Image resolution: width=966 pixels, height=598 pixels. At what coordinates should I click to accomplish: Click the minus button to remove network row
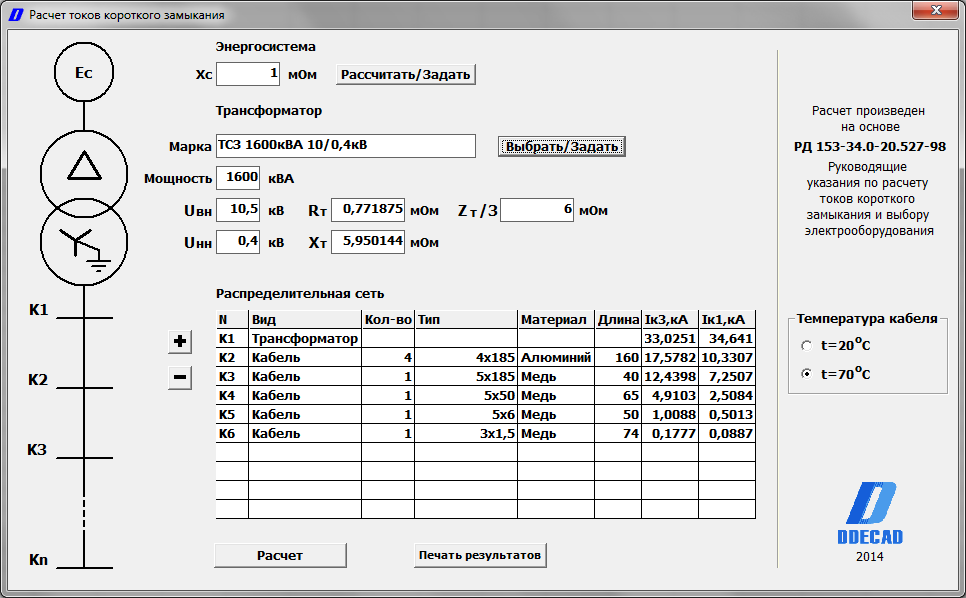point(180,377)
